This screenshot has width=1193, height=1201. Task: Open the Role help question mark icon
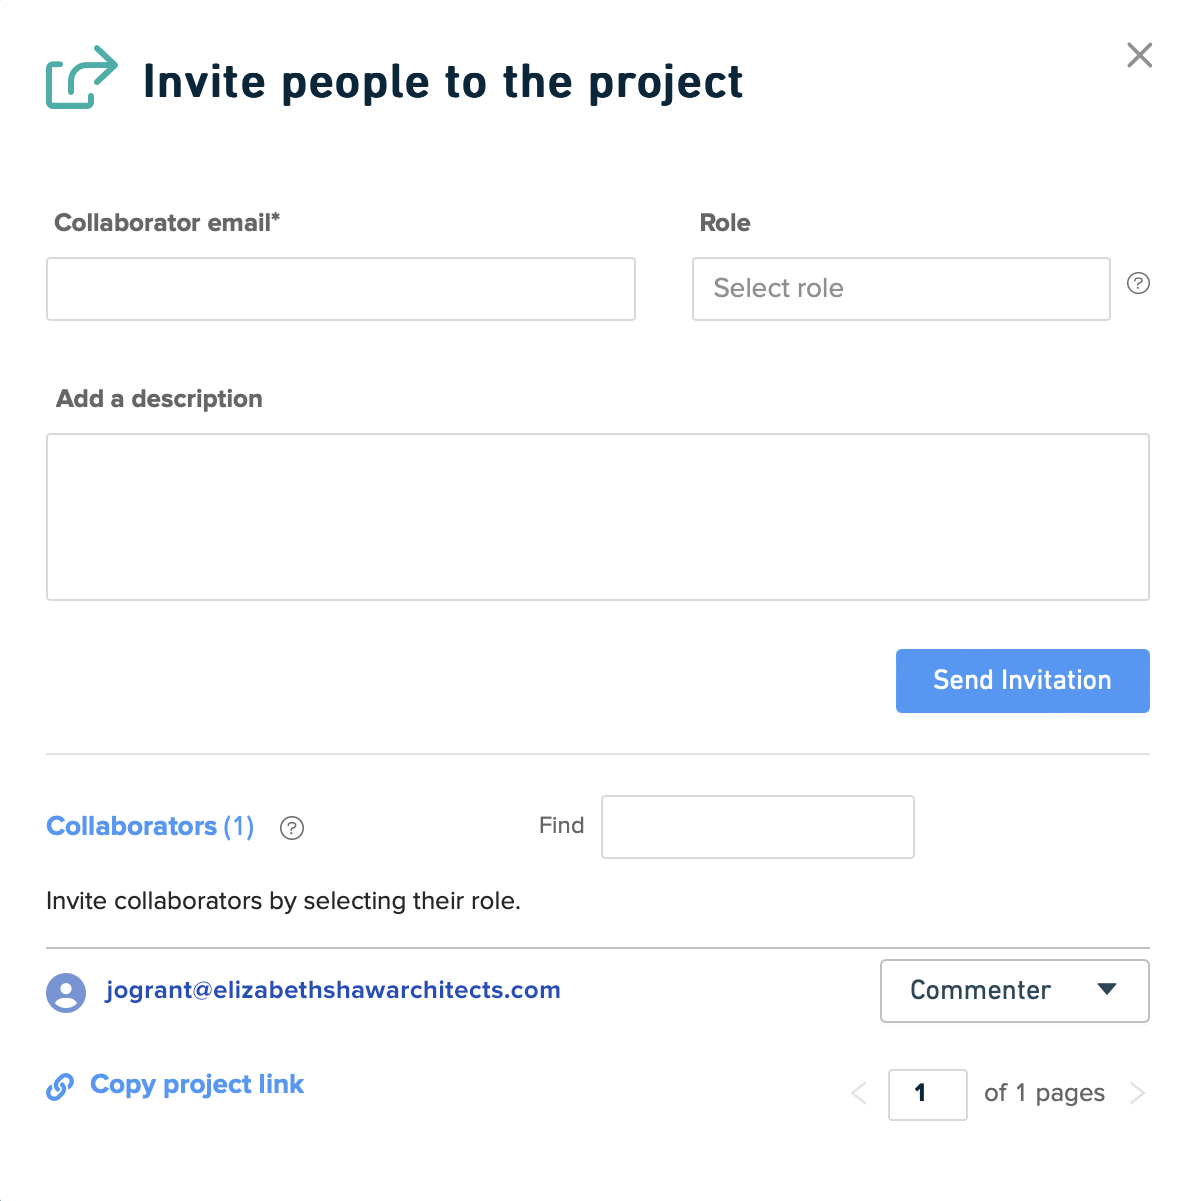pyautogui.click(x=1138, y=283)
